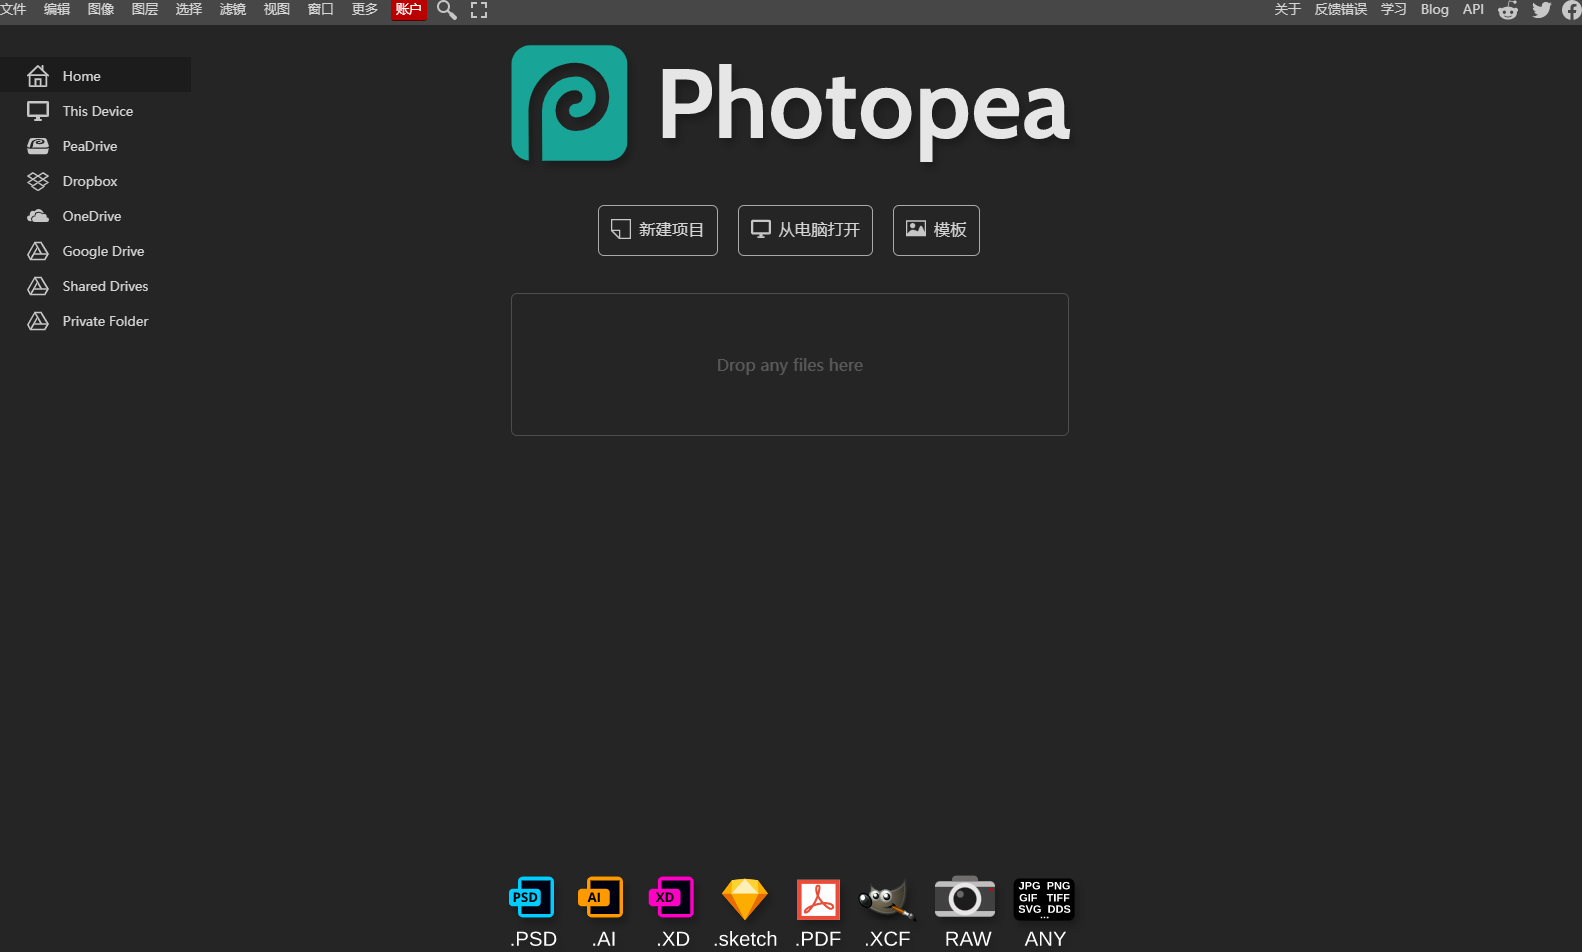Image resolution: width=1582 pixels, height=952 pixels.
Task: Click the Drop any files here area
Action: click(789, 365)
